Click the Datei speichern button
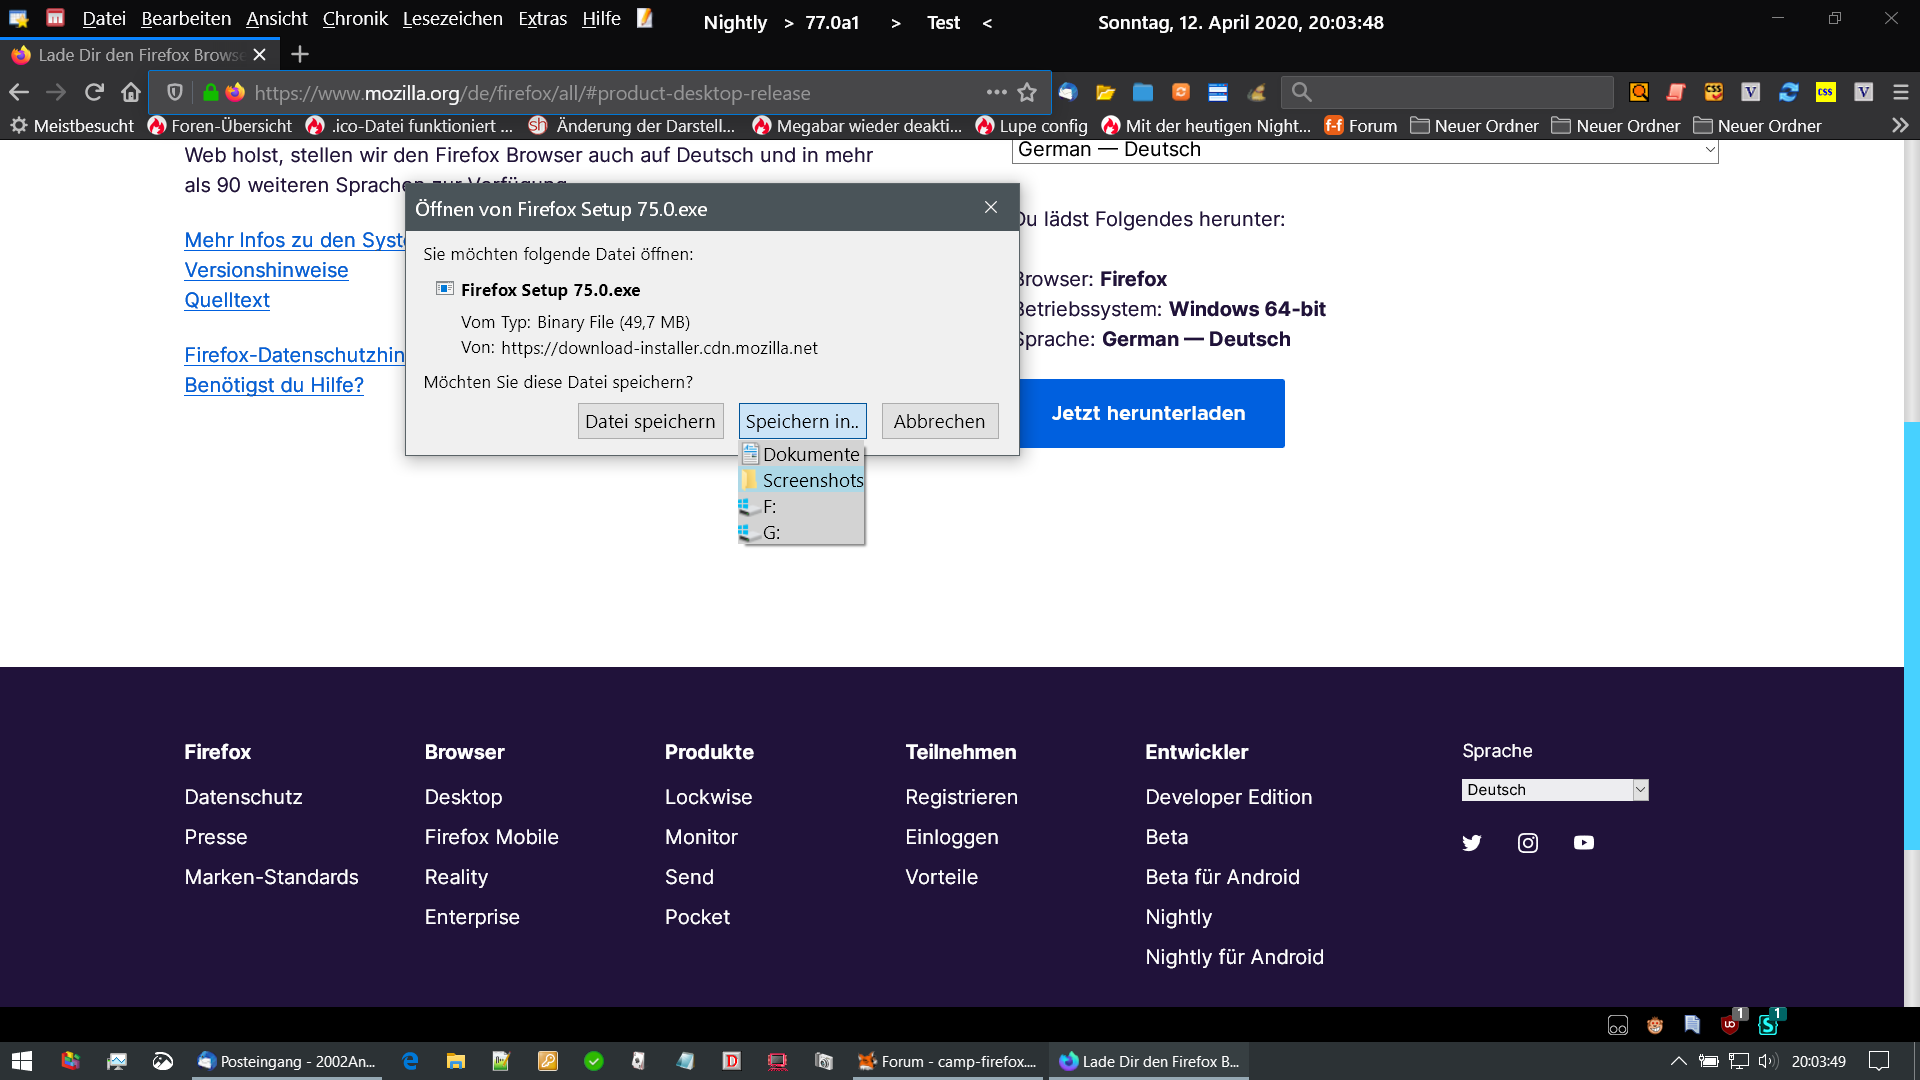The width and height of the screenshot is (1920, 1080). 650,421
